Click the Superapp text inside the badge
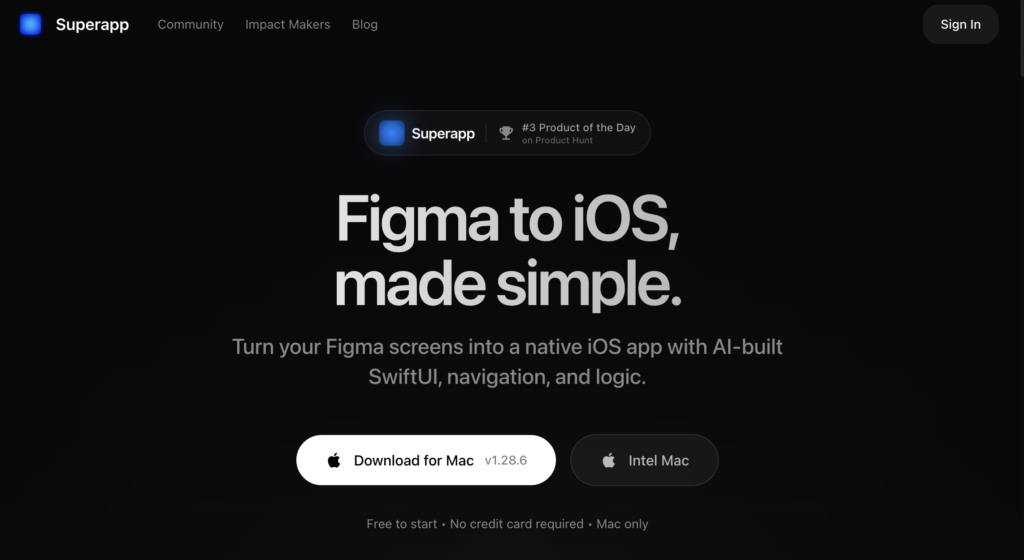This screenshot has height=560, width=1024. point(443,133)
